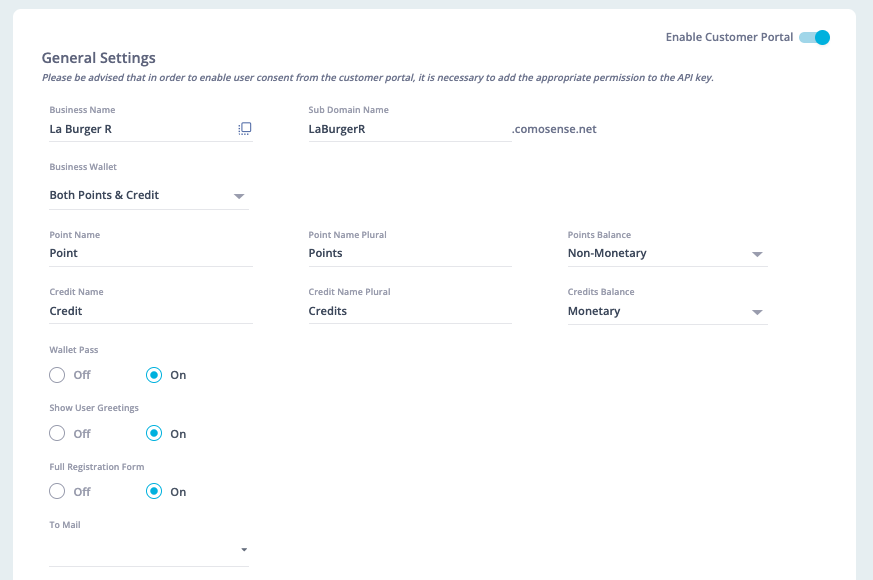Edit the Credit Name Plural field

[x=410, y=311]
